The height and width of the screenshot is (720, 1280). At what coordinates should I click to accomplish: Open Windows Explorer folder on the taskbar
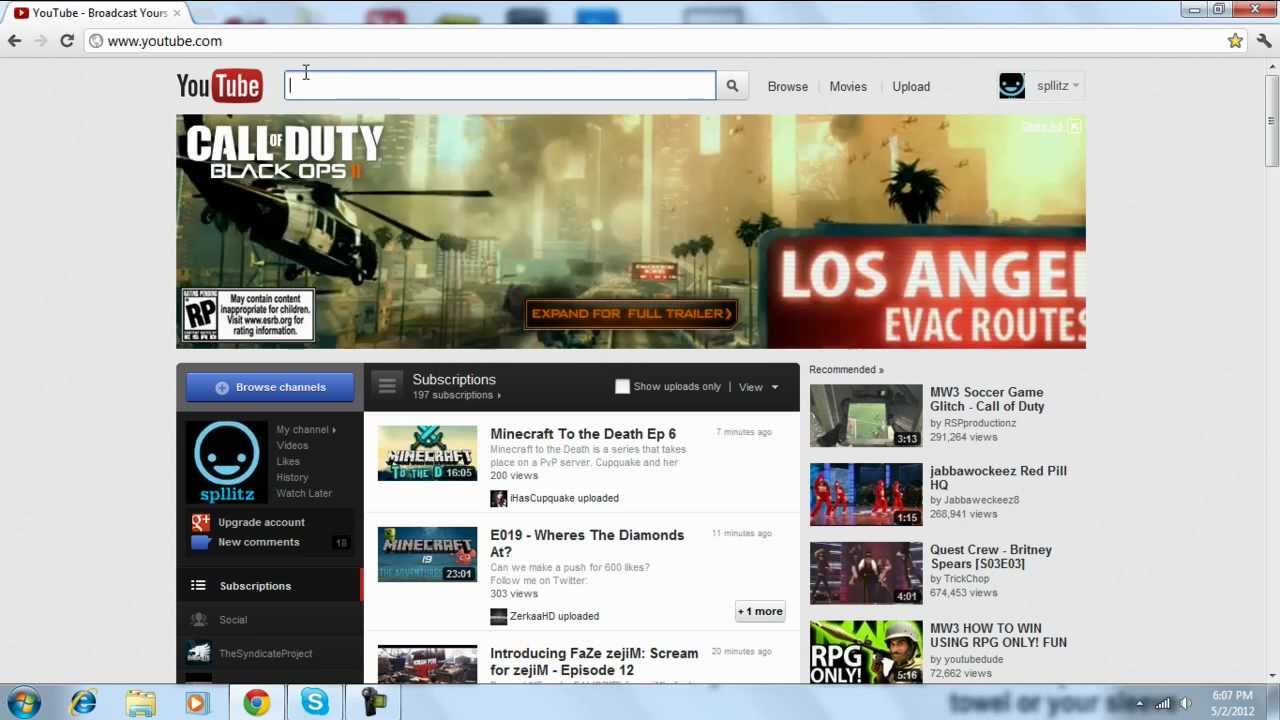pos(140,703)
